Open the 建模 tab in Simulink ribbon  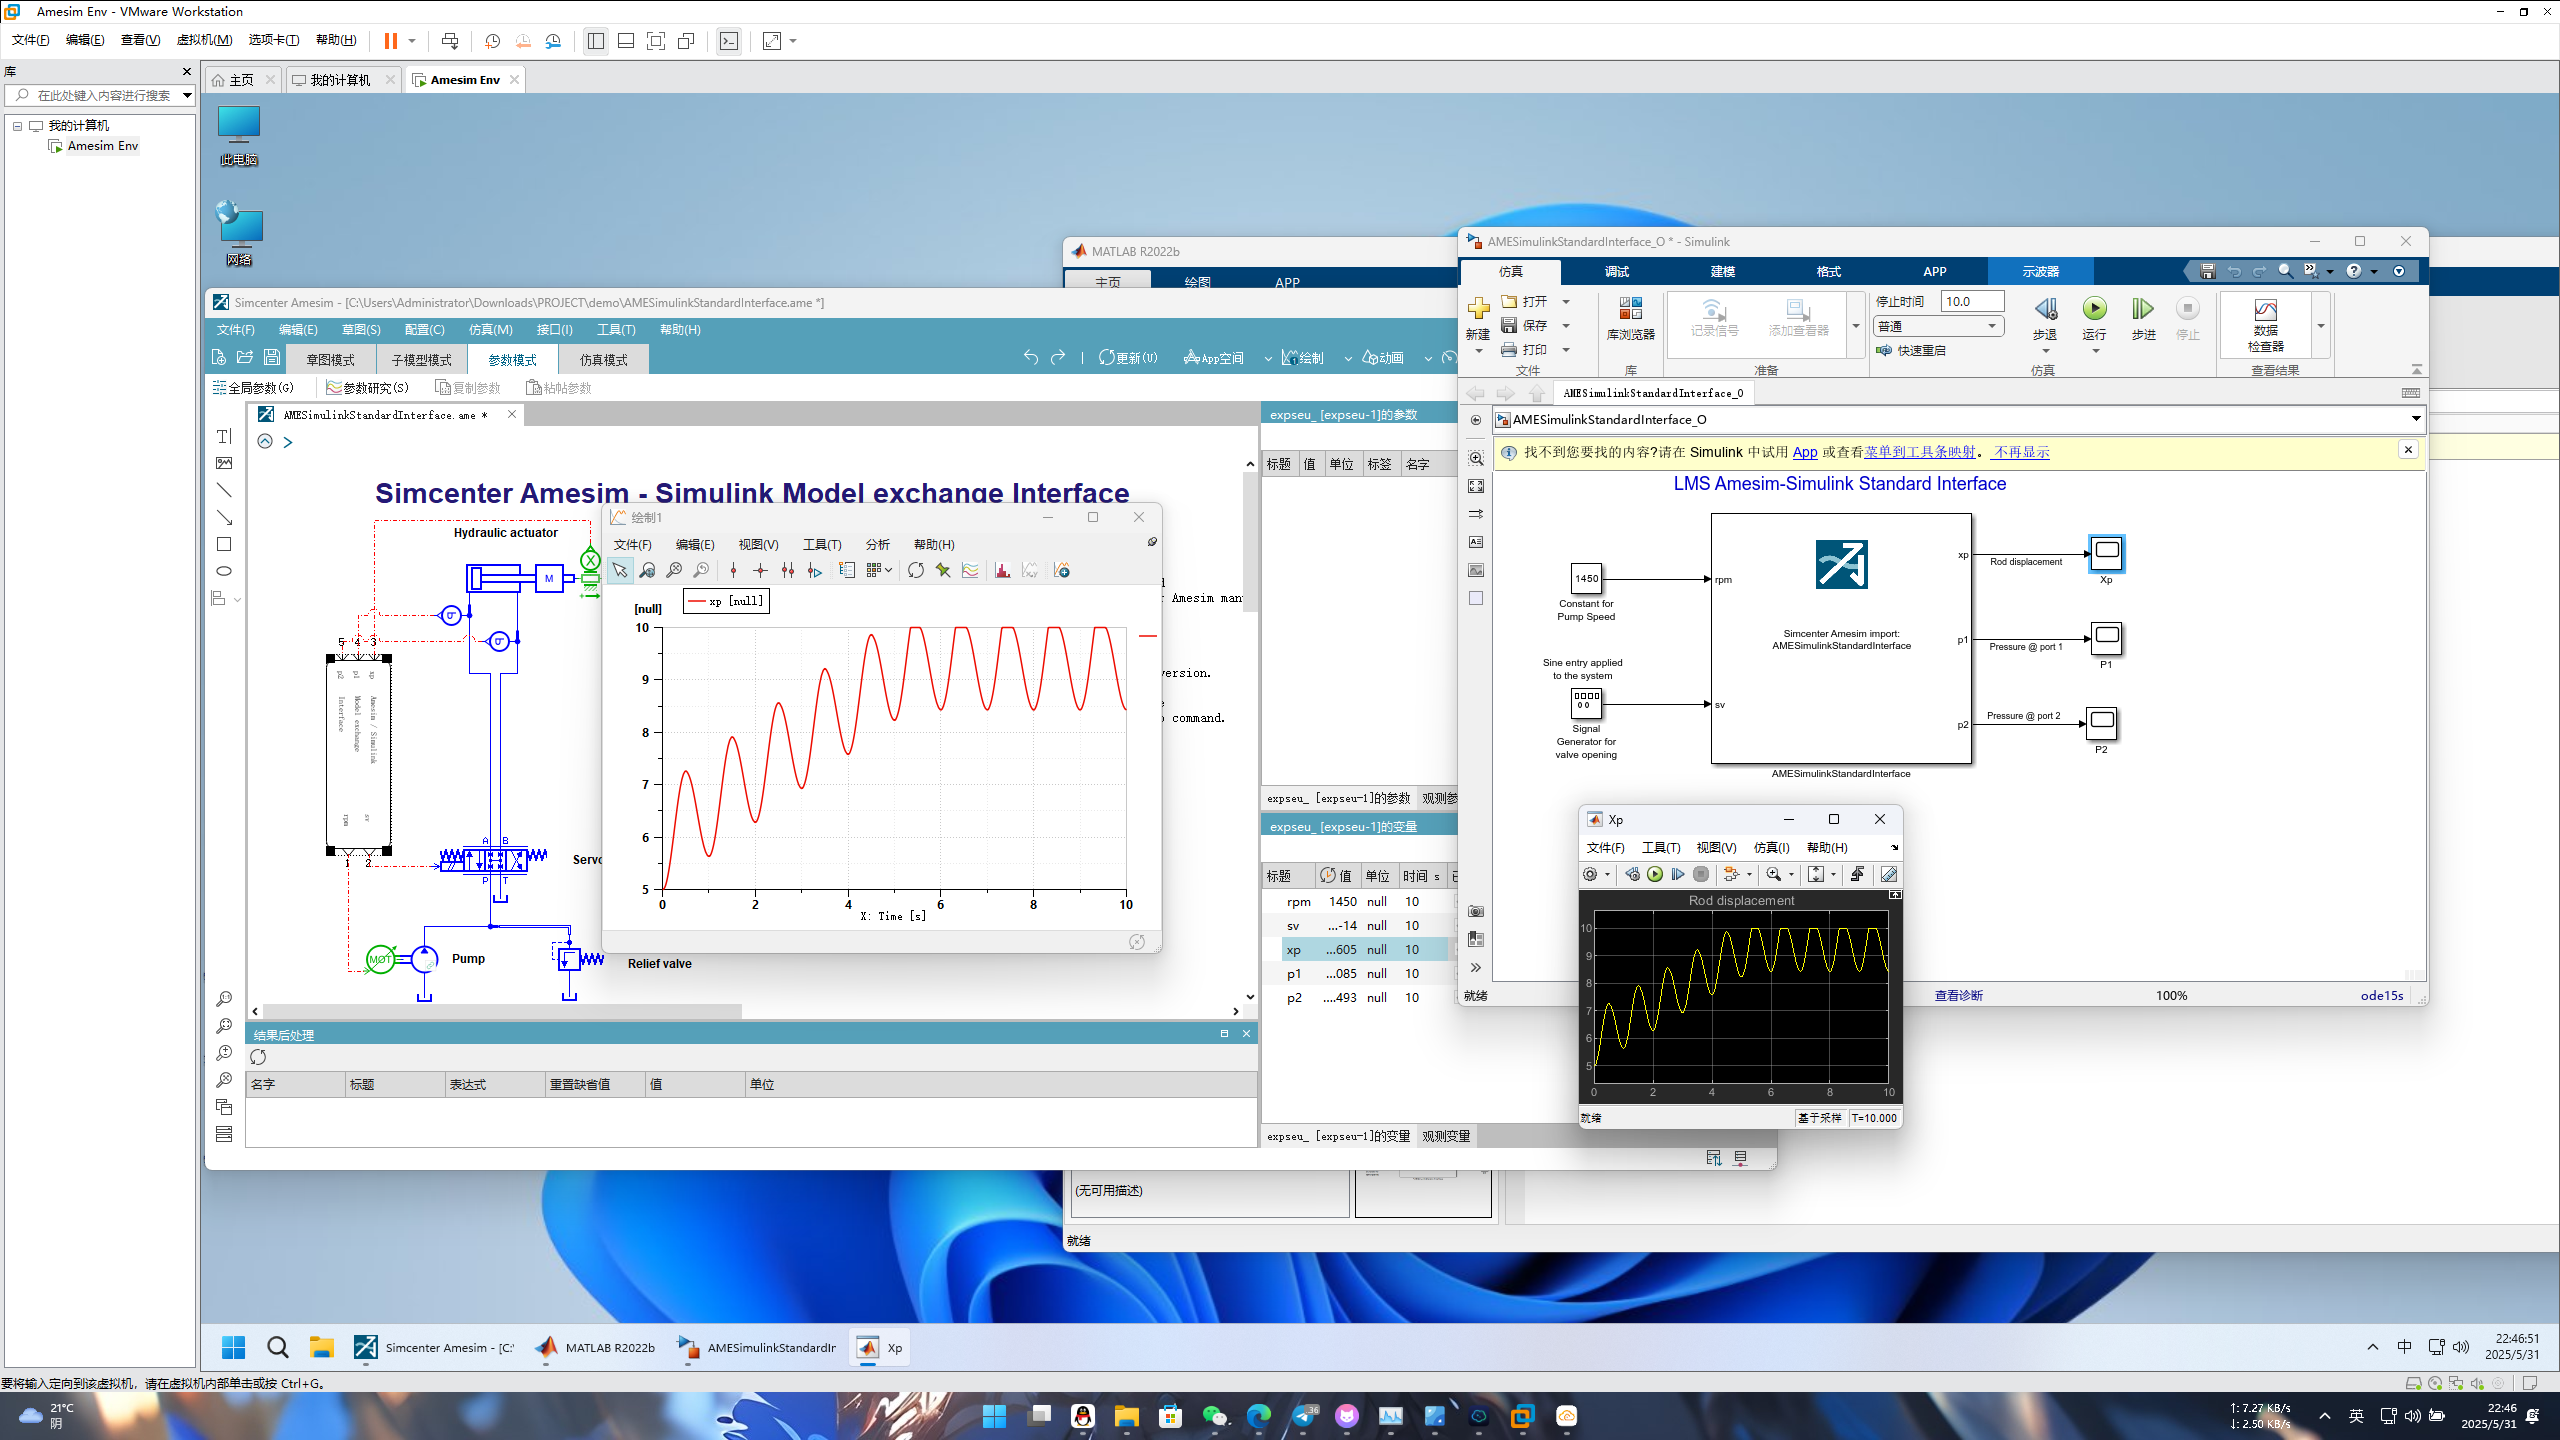[x=1723, y=271]
